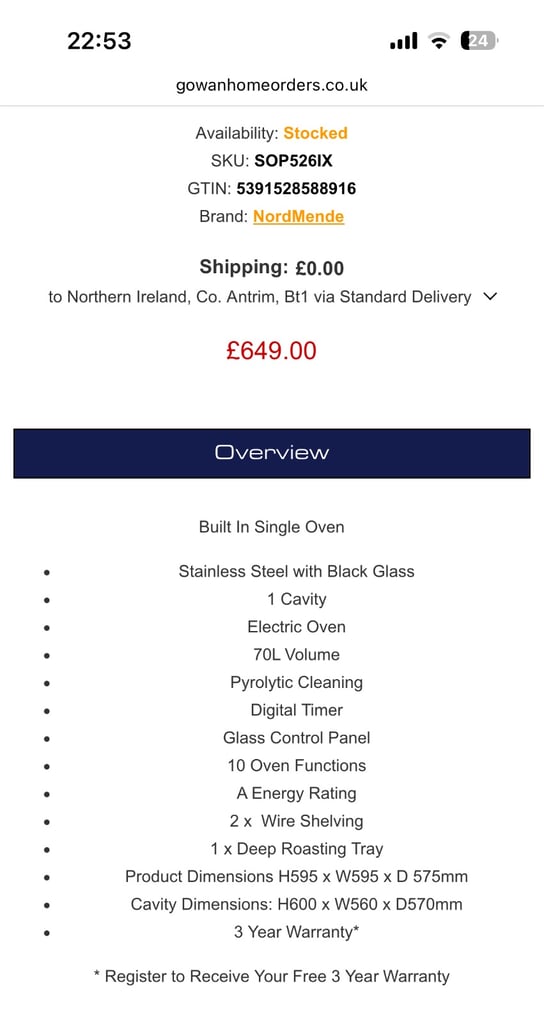544x1024 pixels.
Task: Tap Register to Receive Free Warranty note
Action: tap(272, 976)
